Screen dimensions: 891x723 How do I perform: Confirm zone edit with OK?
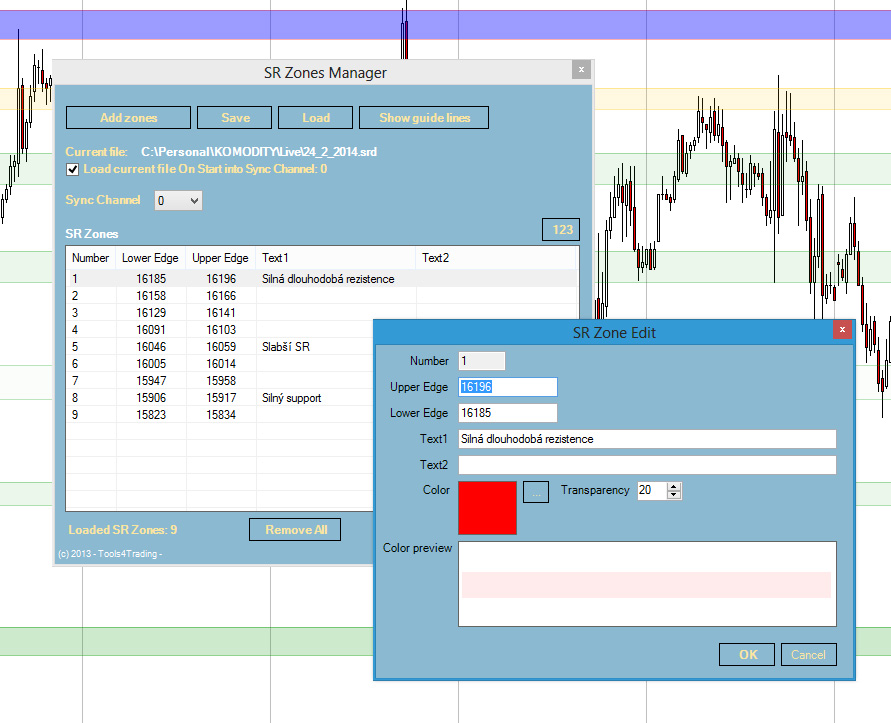pos(747,655)
